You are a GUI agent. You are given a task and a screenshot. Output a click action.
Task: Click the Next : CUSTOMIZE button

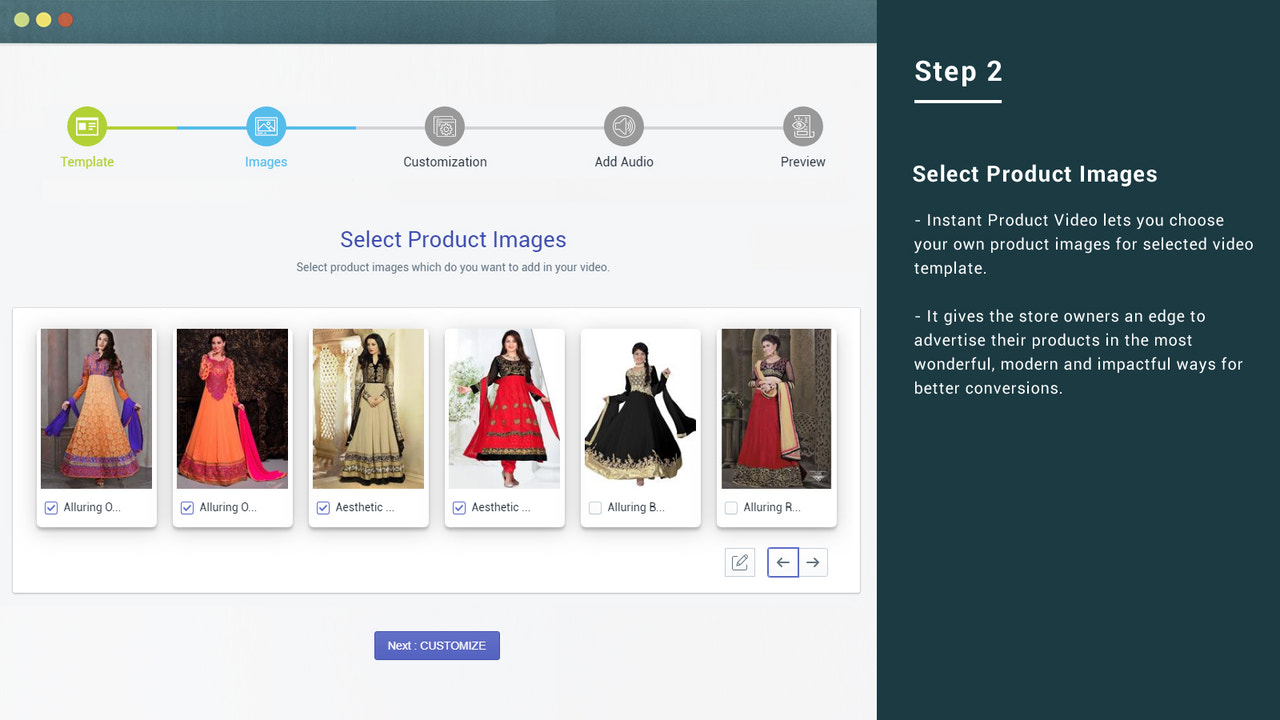(437, 645)
